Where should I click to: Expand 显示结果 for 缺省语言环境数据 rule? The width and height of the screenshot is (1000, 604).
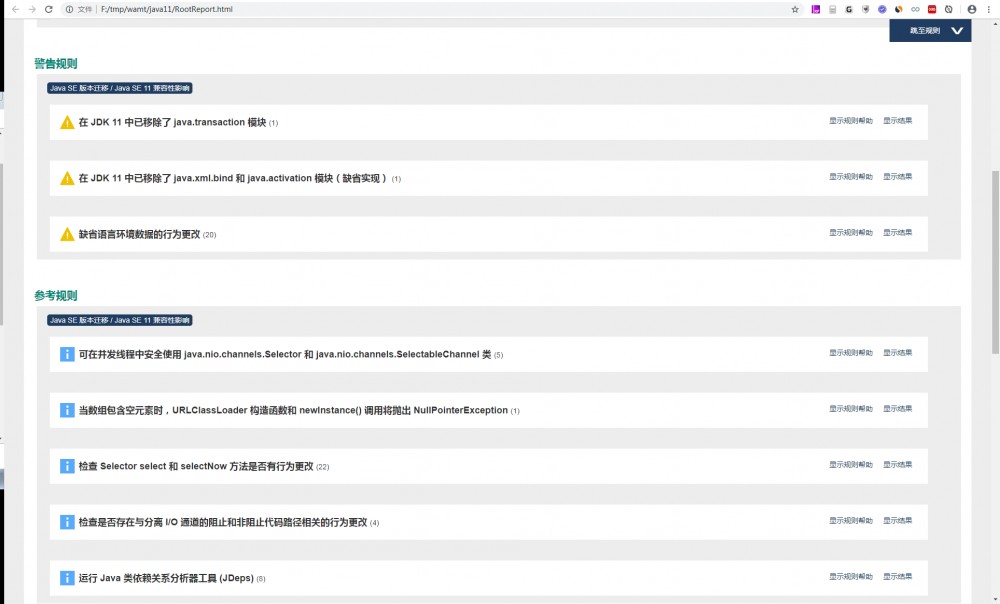click(898, 231)
